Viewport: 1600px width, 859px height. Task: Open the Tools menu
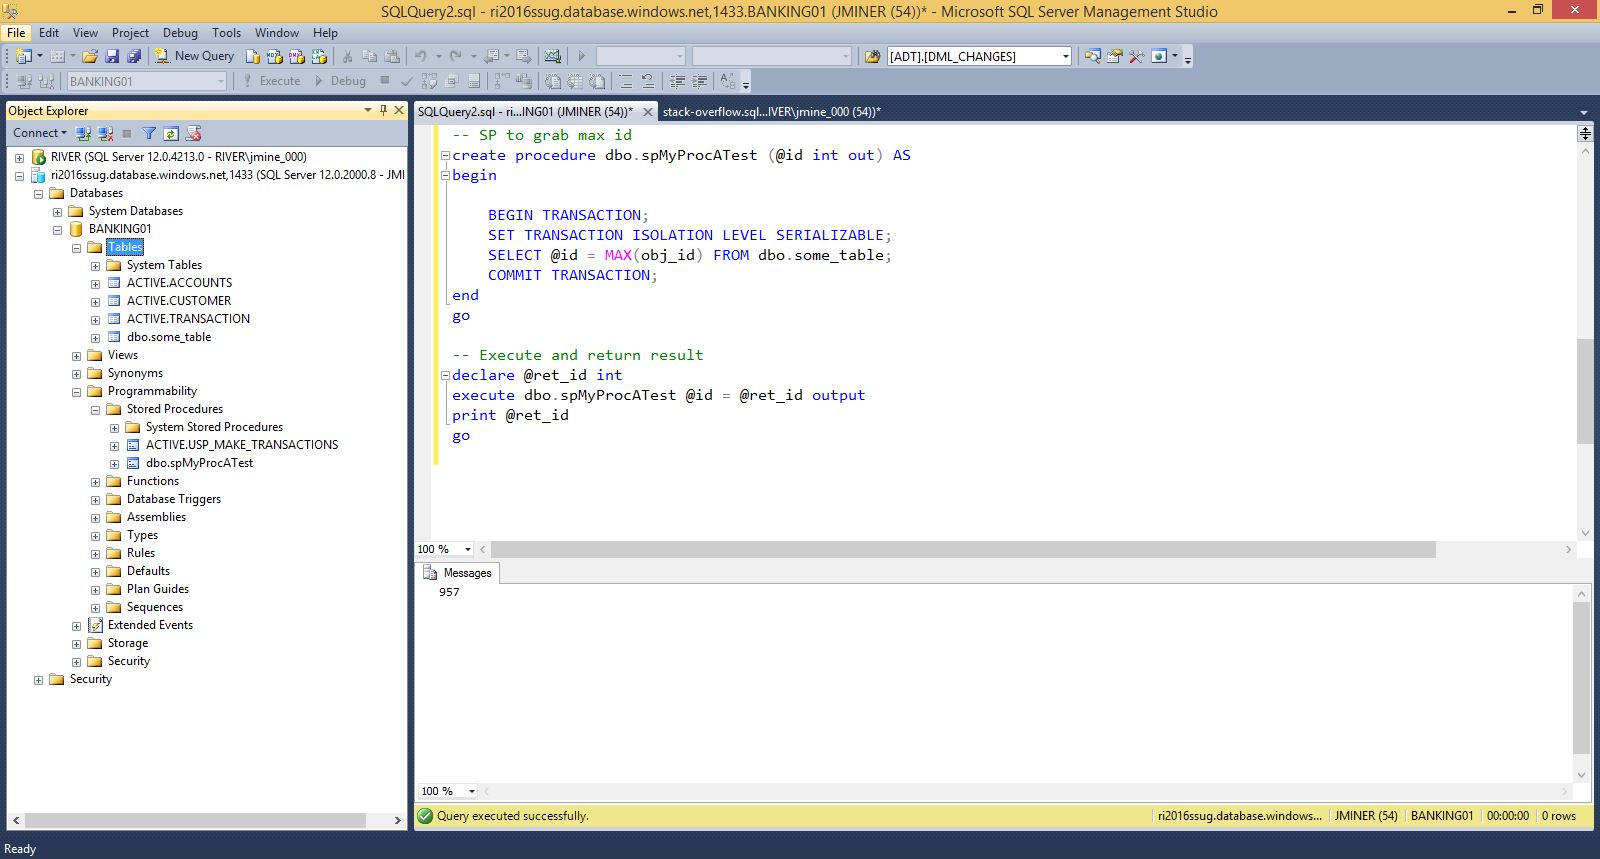pyautogui.click(x=226, y=32)
